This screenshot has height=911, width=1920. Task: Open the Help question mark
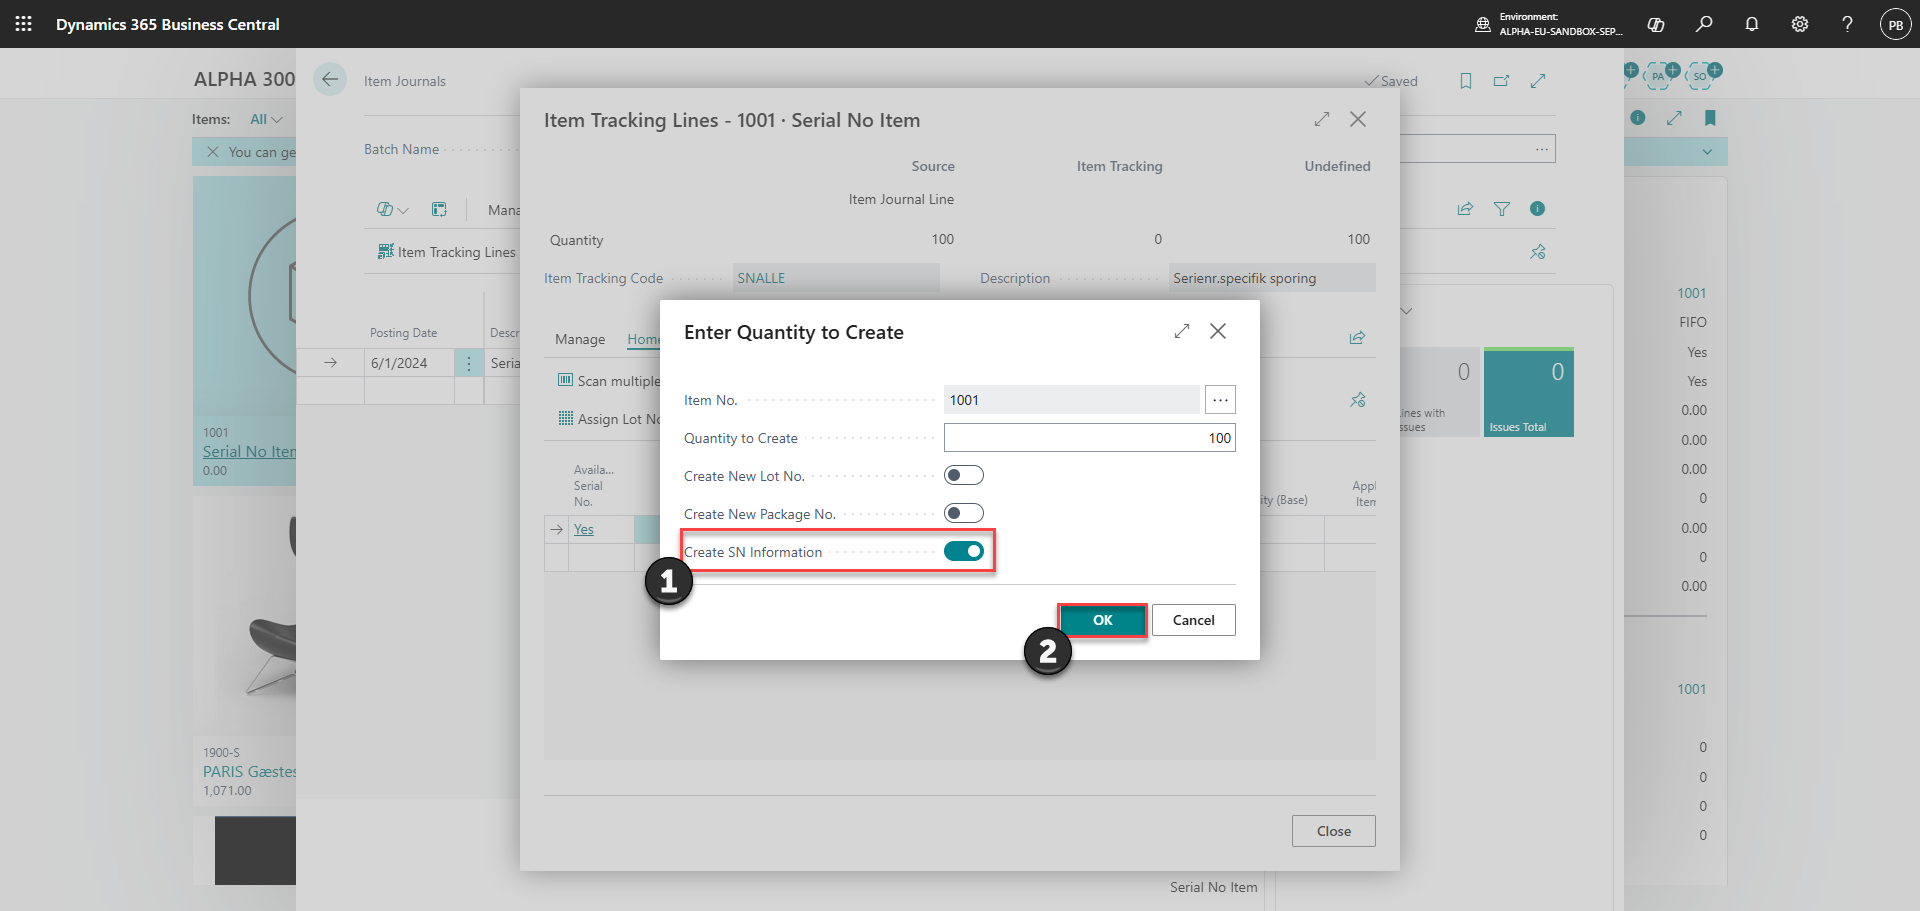1848,24
